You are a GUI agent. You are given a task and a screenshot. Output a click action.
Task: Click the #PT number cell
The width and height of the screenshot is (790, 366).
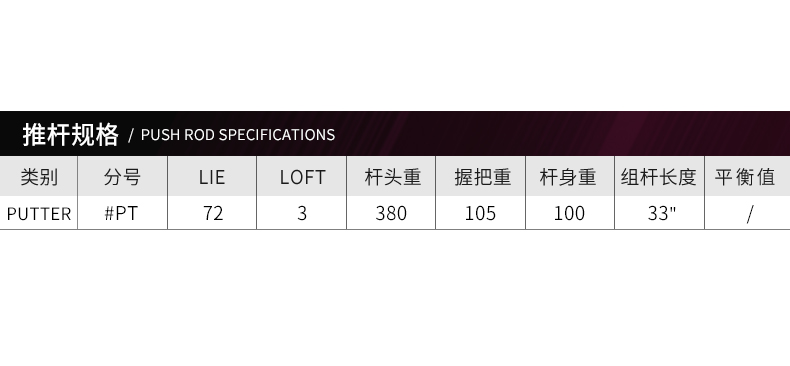point(121,213)
